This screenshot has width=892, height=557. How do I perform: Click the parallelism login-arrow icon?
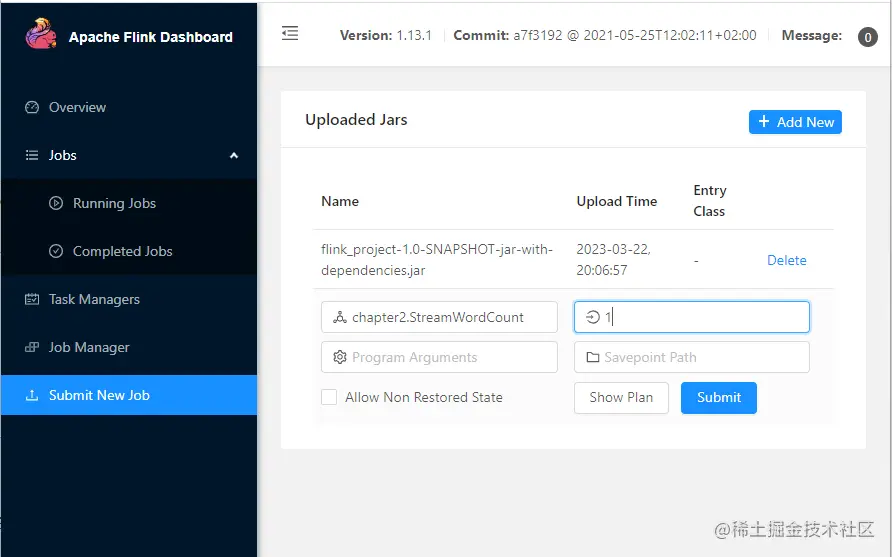click(593, 317)
